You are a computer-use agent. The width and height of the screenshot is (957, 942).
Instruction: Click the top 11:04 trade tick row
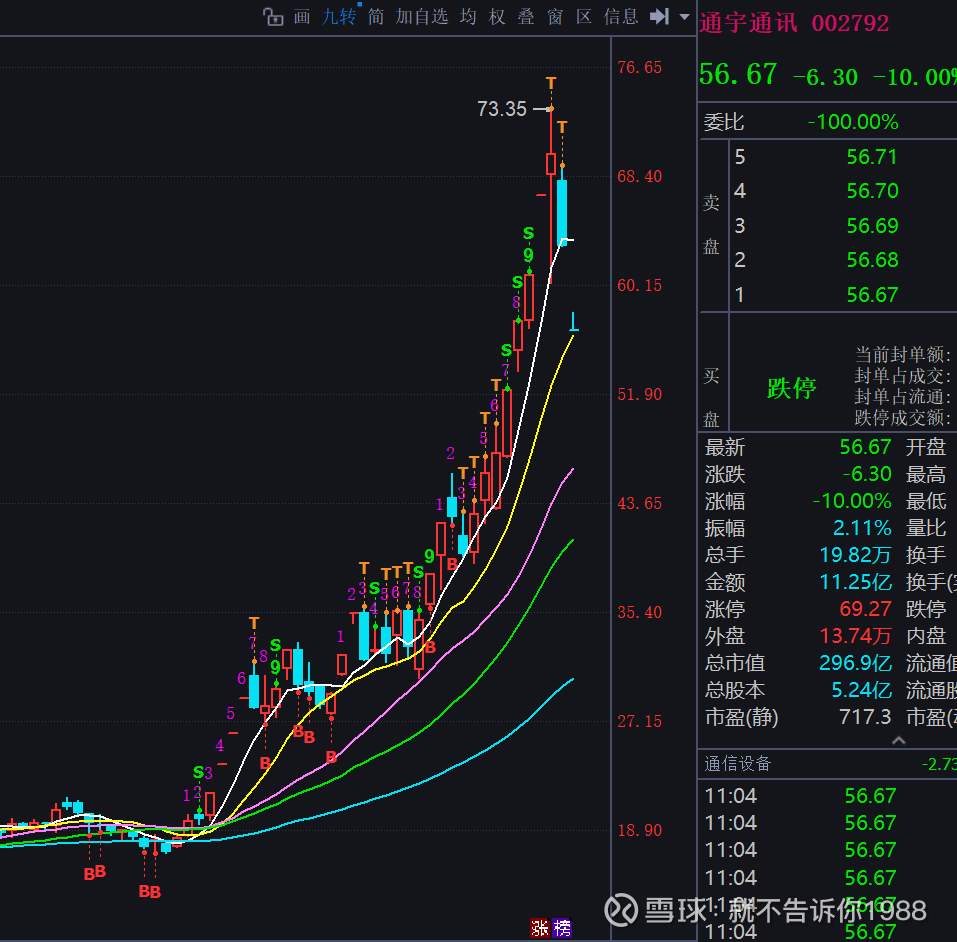827,795
